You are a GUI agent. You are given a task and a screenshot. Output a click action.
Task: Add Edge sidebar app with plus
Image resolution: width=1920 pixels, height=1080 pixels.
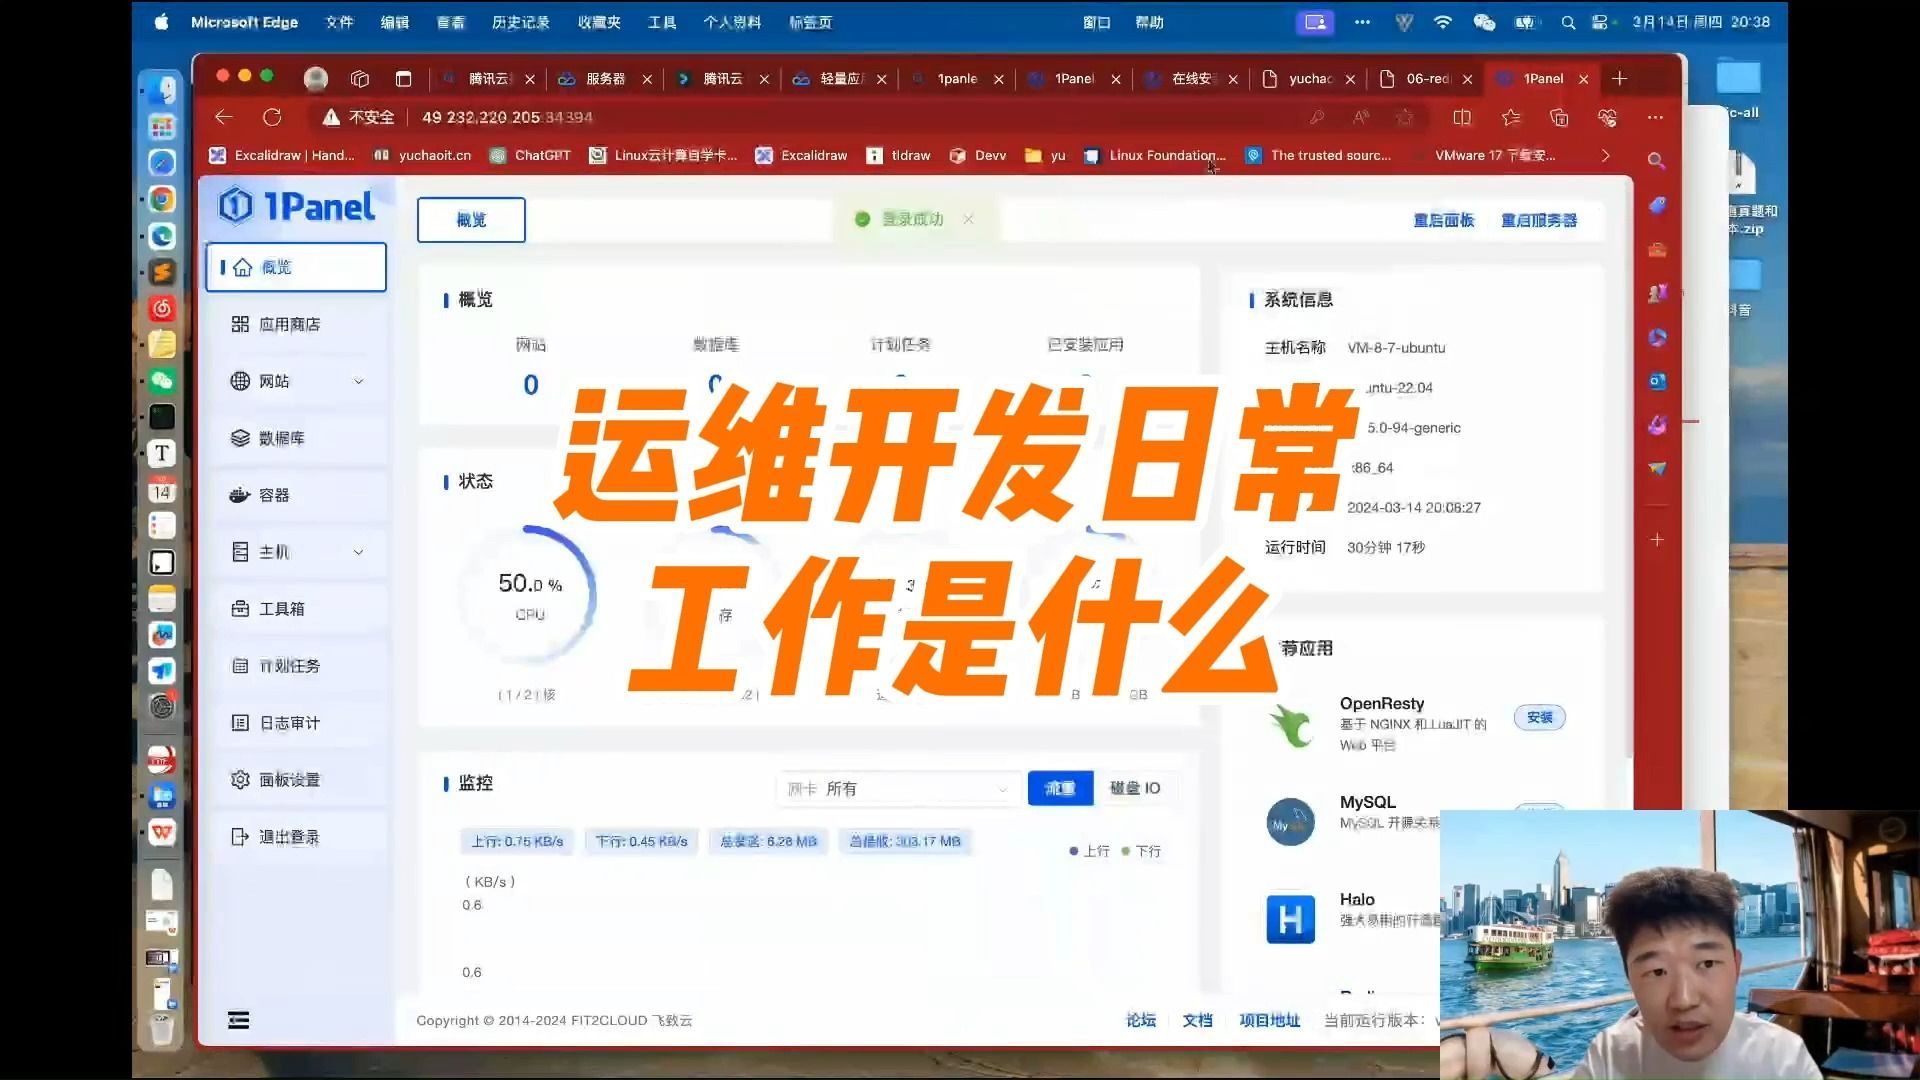pyautogui.click(x=1657, y=540)
